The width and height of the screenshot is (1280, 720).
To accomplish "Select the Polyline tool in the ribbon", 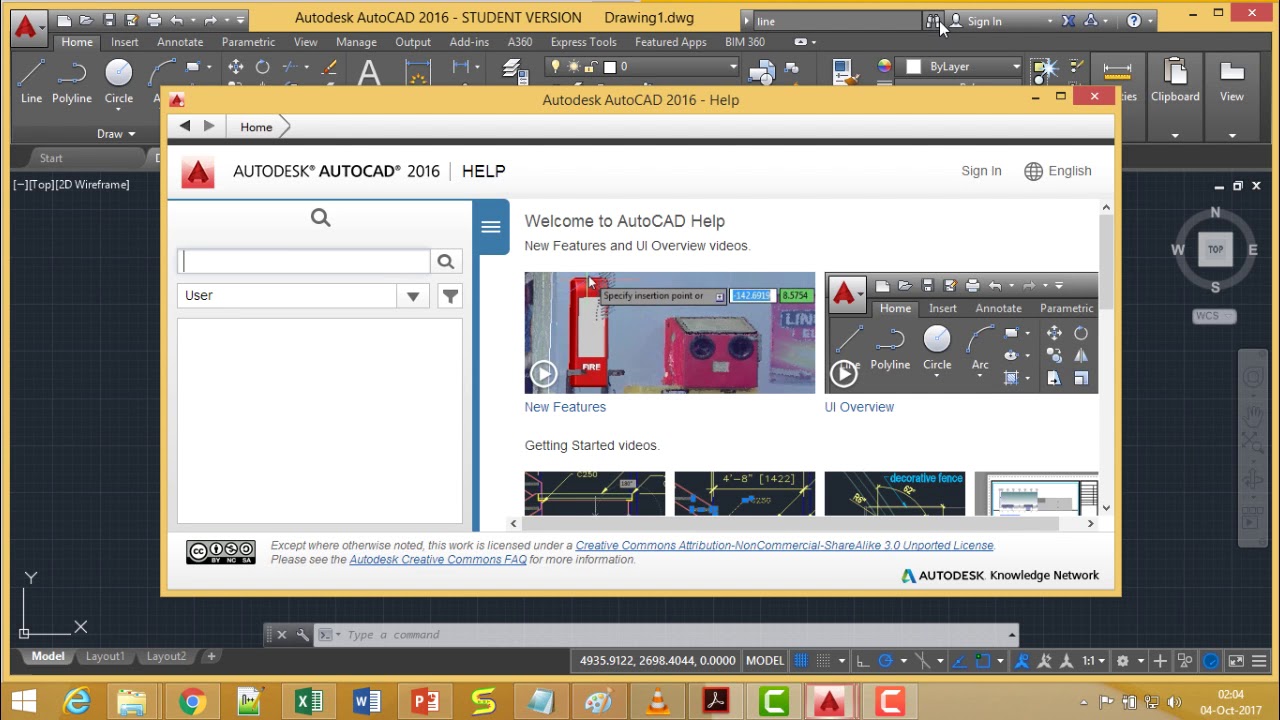I will 72,80.
